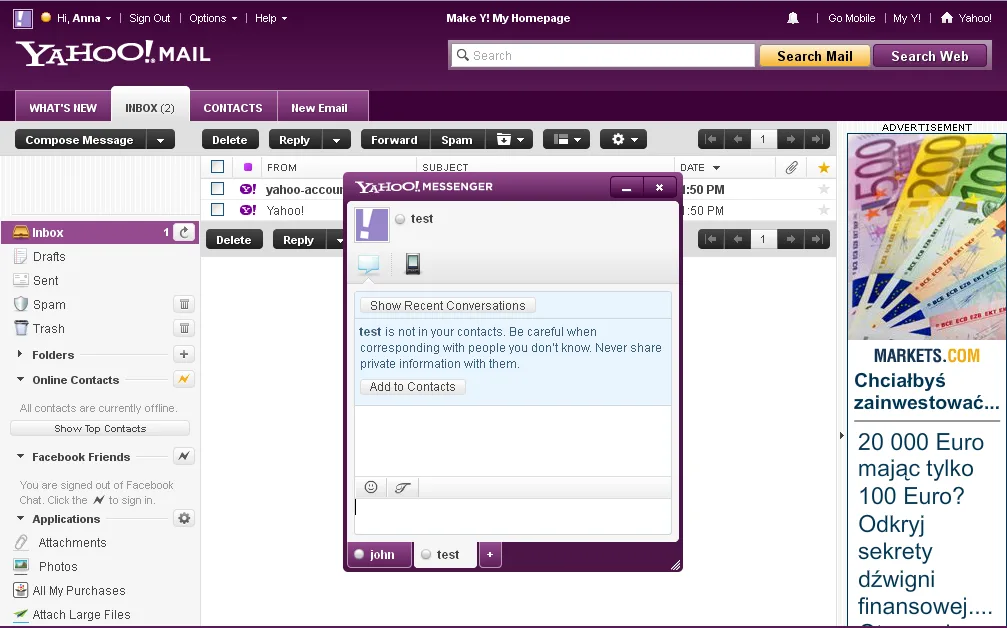Open the Compose Message dropdown arrow
This screenshot has height=628, width=1007.
(161, 140)
